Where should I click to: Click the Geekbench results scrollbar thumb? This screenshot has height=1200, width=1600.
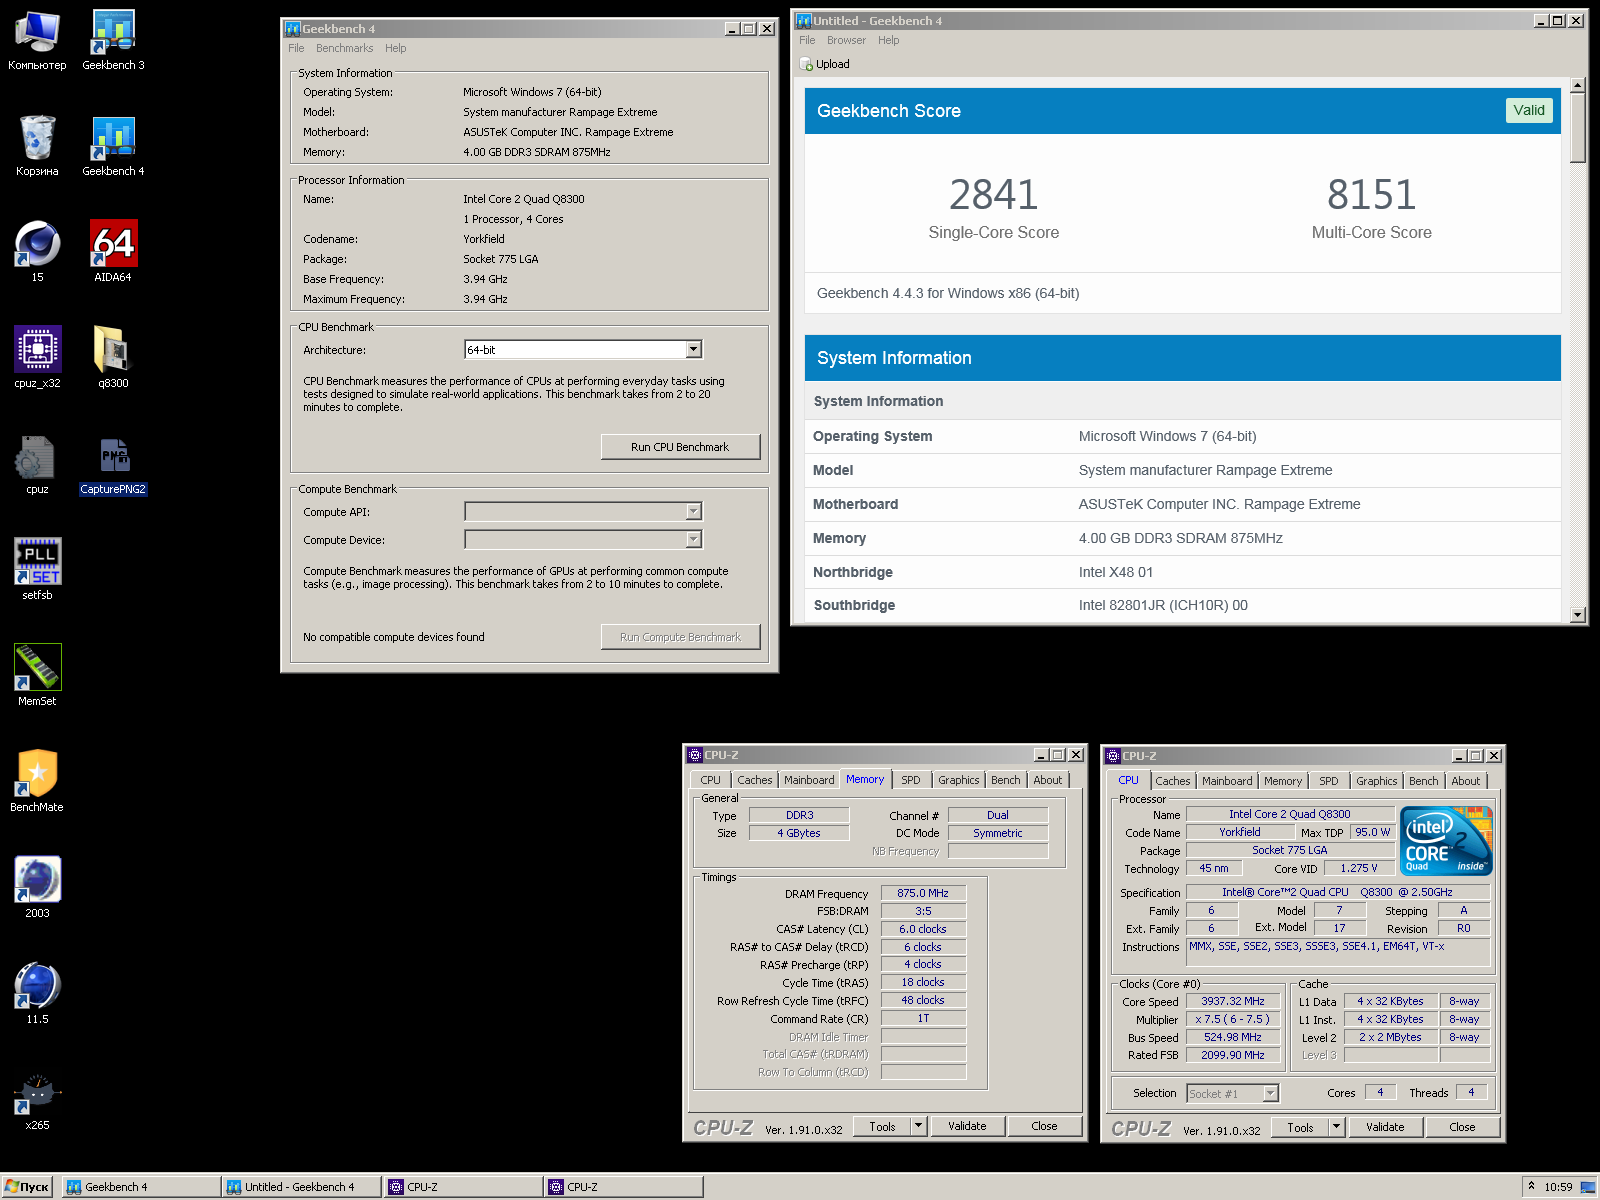point(1578,128)
